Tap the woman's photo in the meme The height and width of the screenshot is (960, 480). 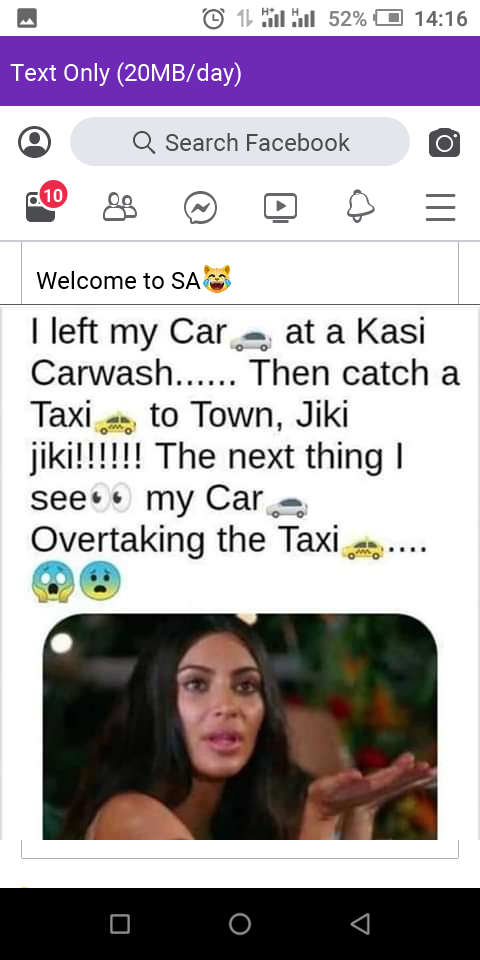(x=240, y=726)
